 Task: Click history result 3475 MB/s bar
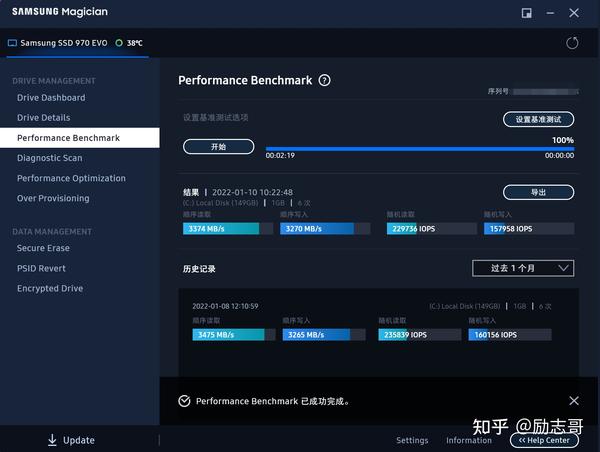(233, 335)
